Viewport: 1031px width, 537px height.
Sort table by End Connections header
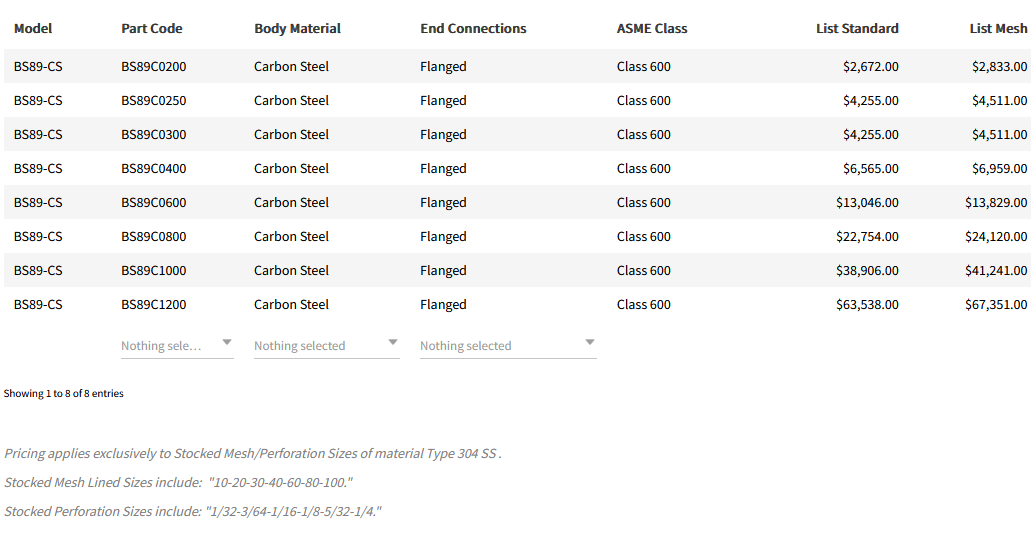tap(473, 29)
